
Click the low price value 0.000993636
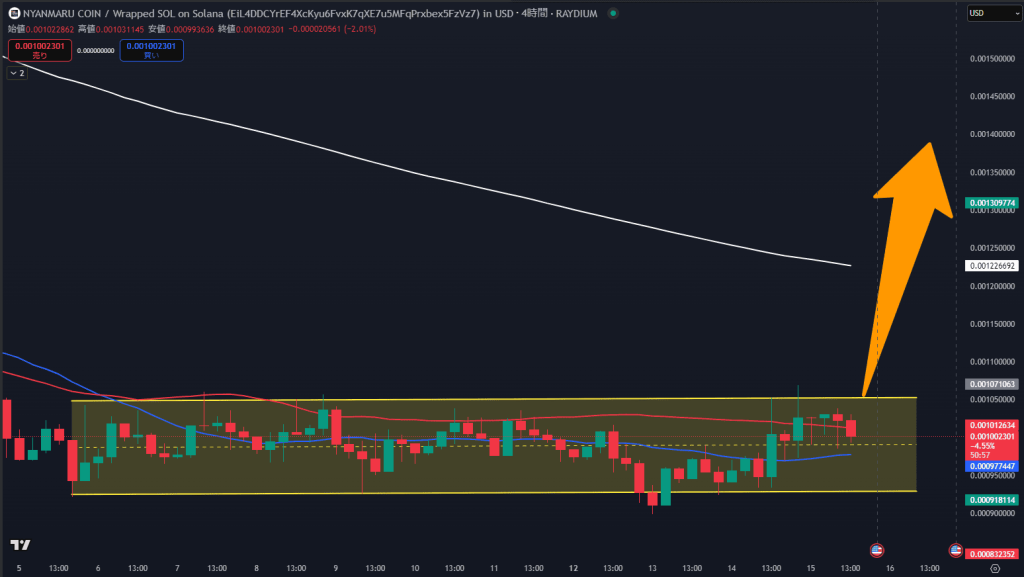pos(190,29)
